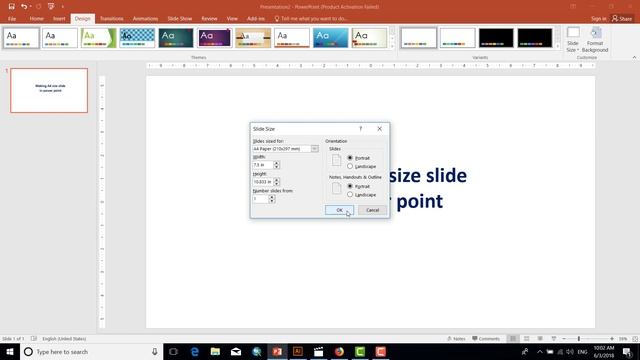Switch to the Slide Show tab
This screenshot has height=360, width=640.
click(x=180, y=19)
